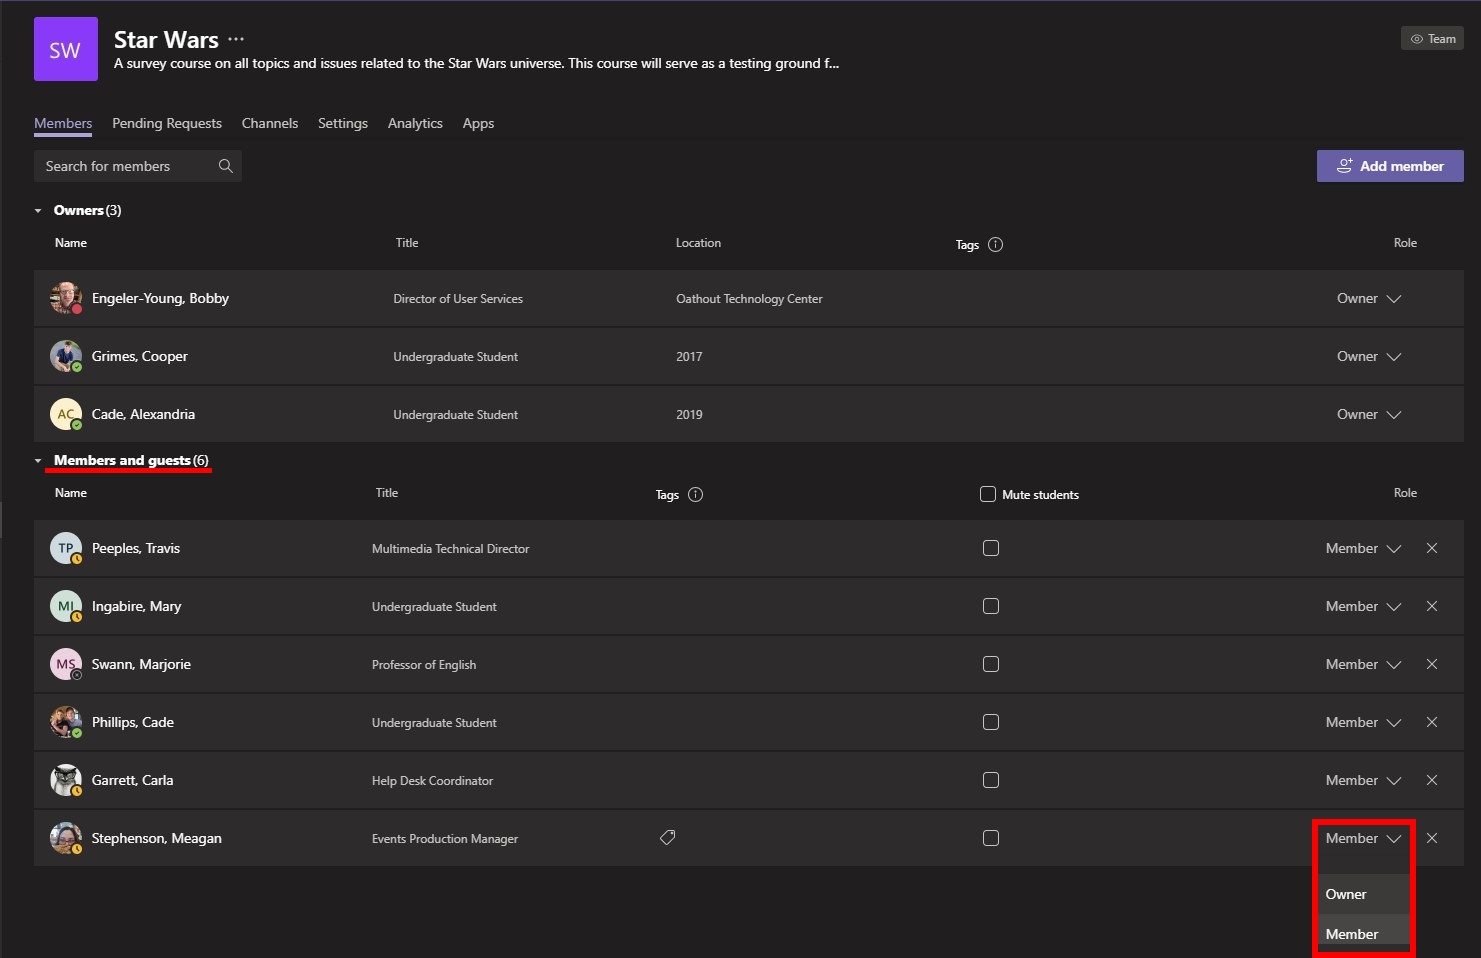The image size is (1481, 958).
Task: Open Meagan Stephenson's profile picture
Action: pyautogui.click(x=66, y=838)
